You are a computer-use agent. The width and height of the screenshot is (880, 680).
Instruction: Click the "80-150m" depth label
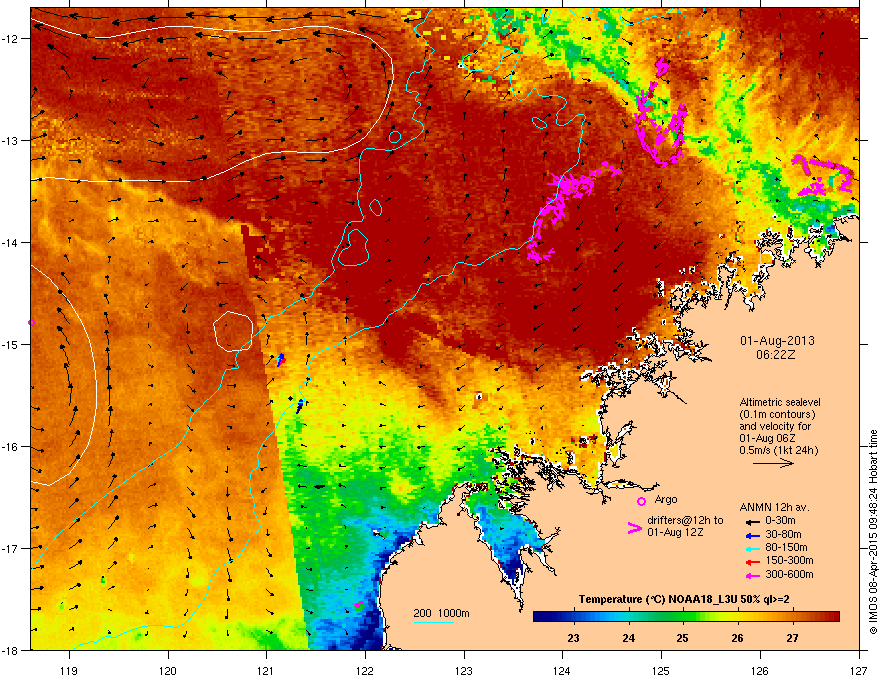coord(786,548)
